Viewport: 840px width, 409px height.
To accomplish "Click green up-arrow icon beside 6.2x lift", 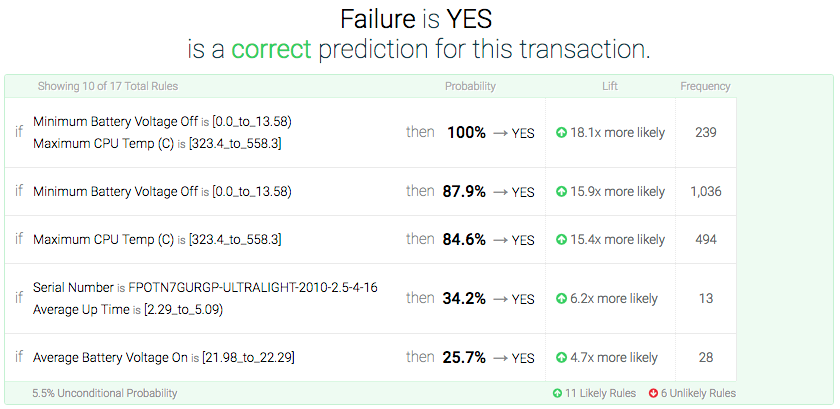I will [562, 298].
